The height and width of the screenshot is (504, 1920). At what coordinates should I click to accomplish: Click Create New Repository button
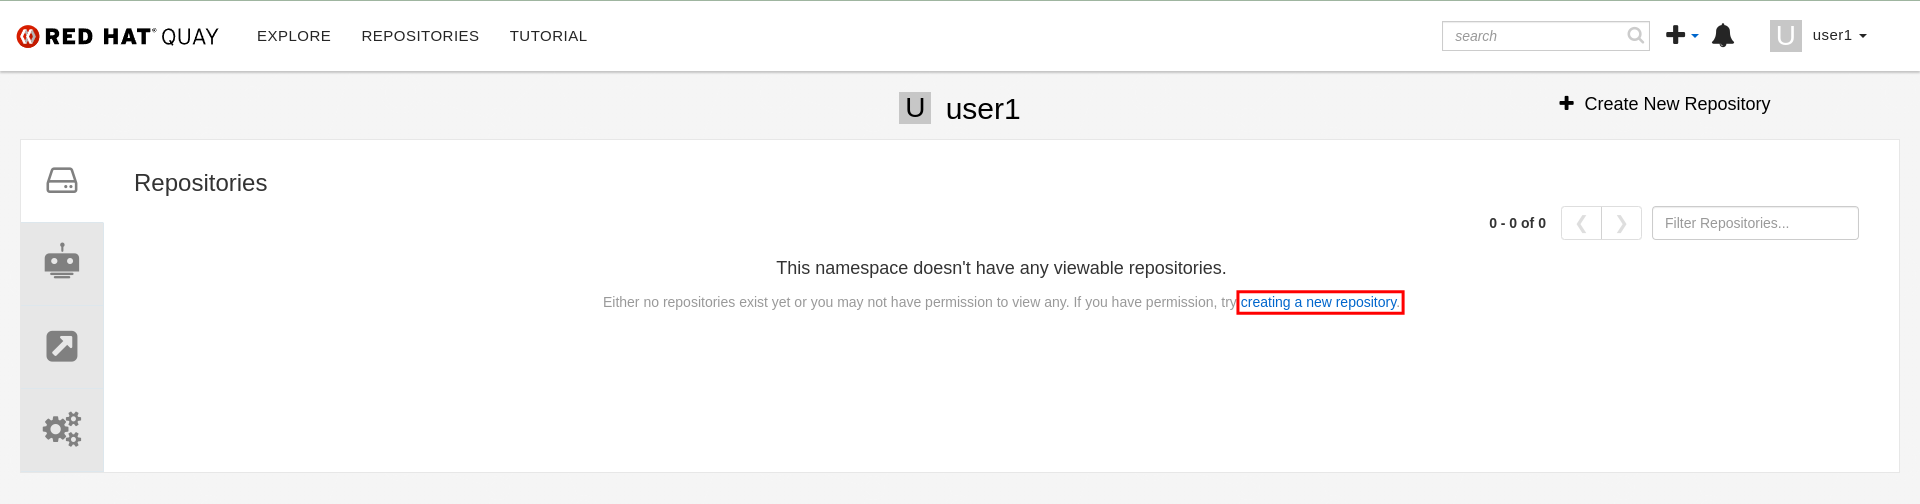[1665, 104]
